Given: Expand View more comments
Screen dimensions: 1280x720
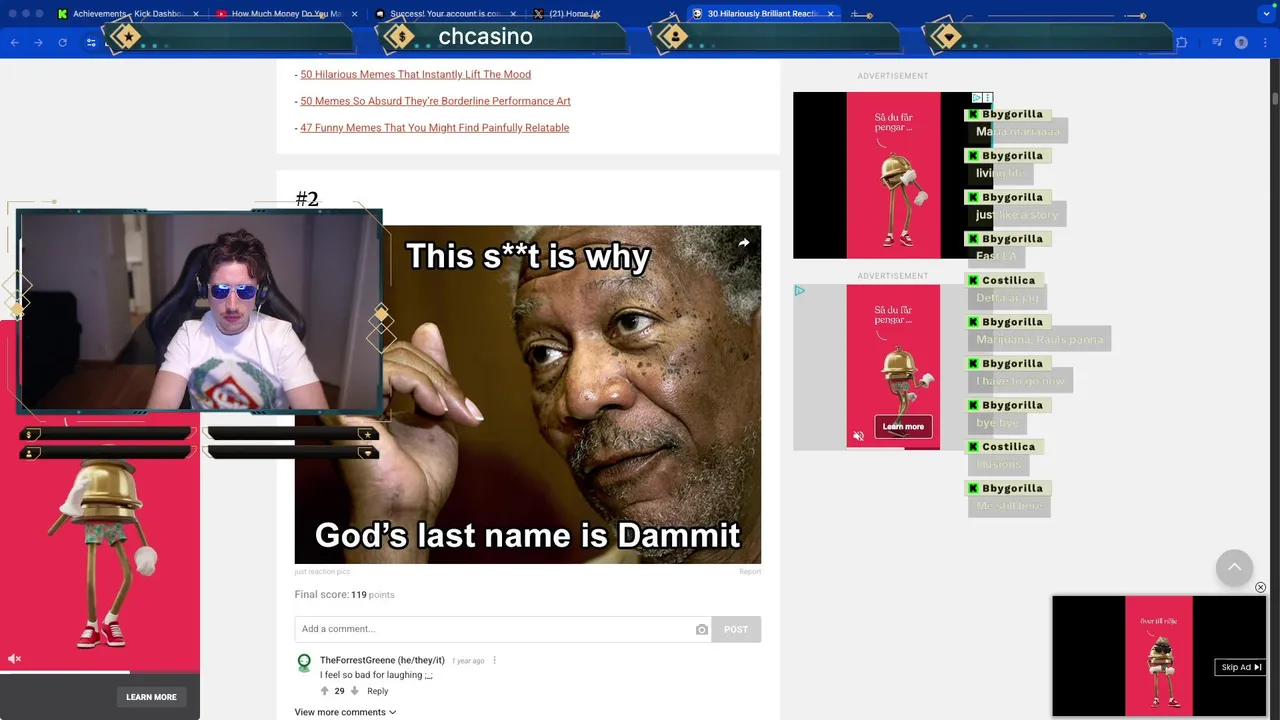Looking at the screenshot, I should 345,712.
